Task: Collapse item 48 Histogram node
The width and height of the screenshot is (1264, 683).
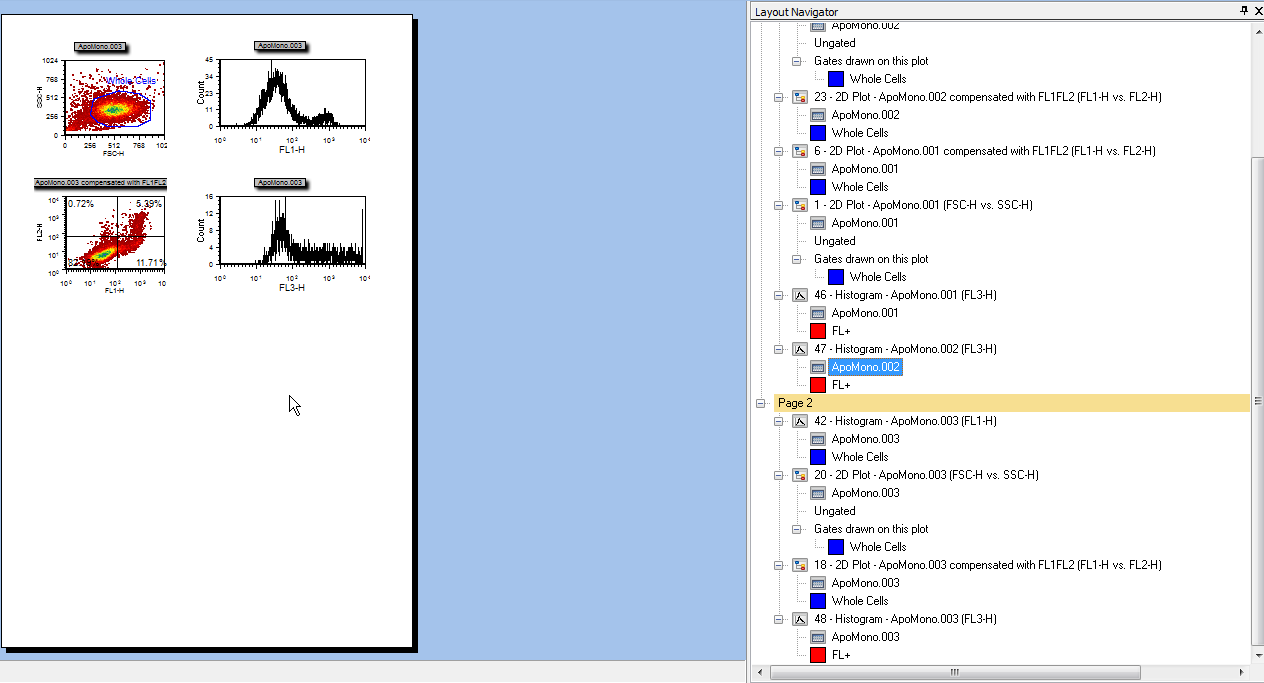Action: pyautogui.click(x=779, y=619)
